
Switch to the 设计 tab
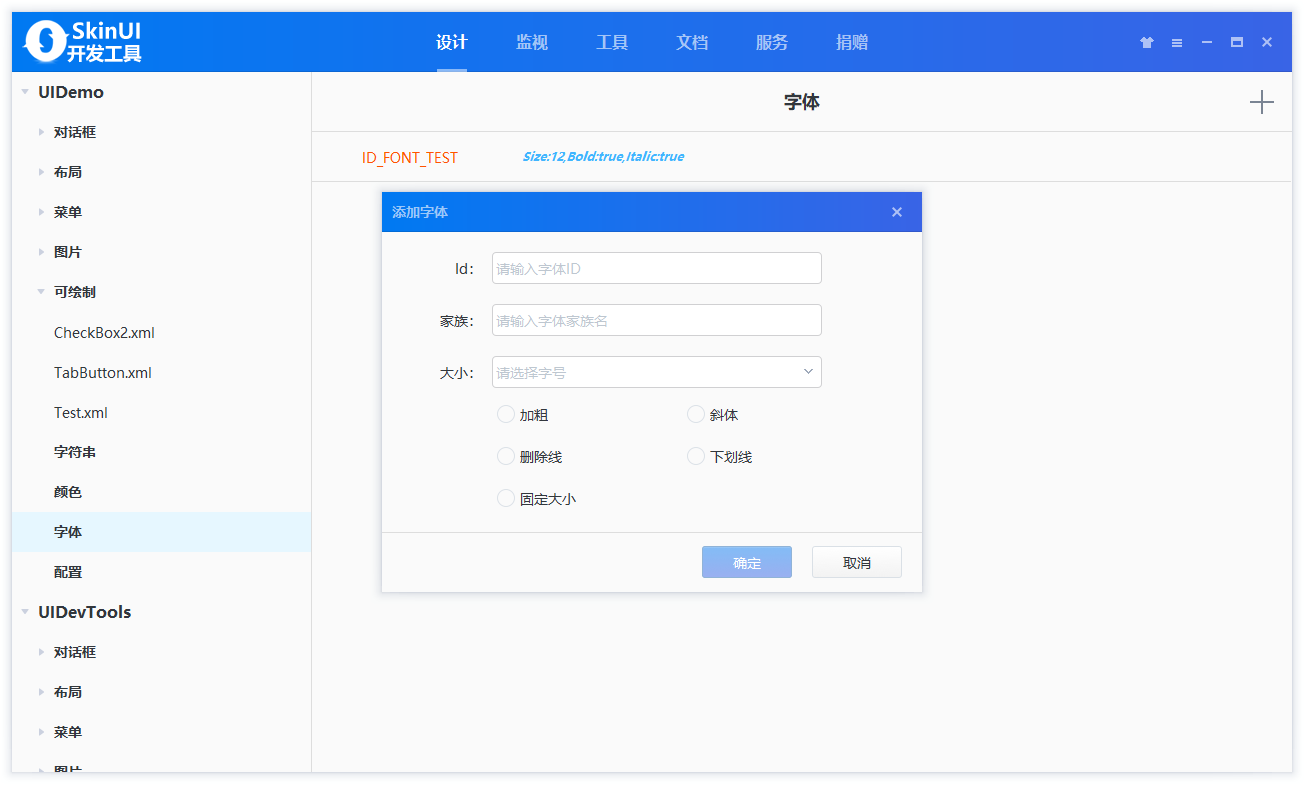[452, 42]
